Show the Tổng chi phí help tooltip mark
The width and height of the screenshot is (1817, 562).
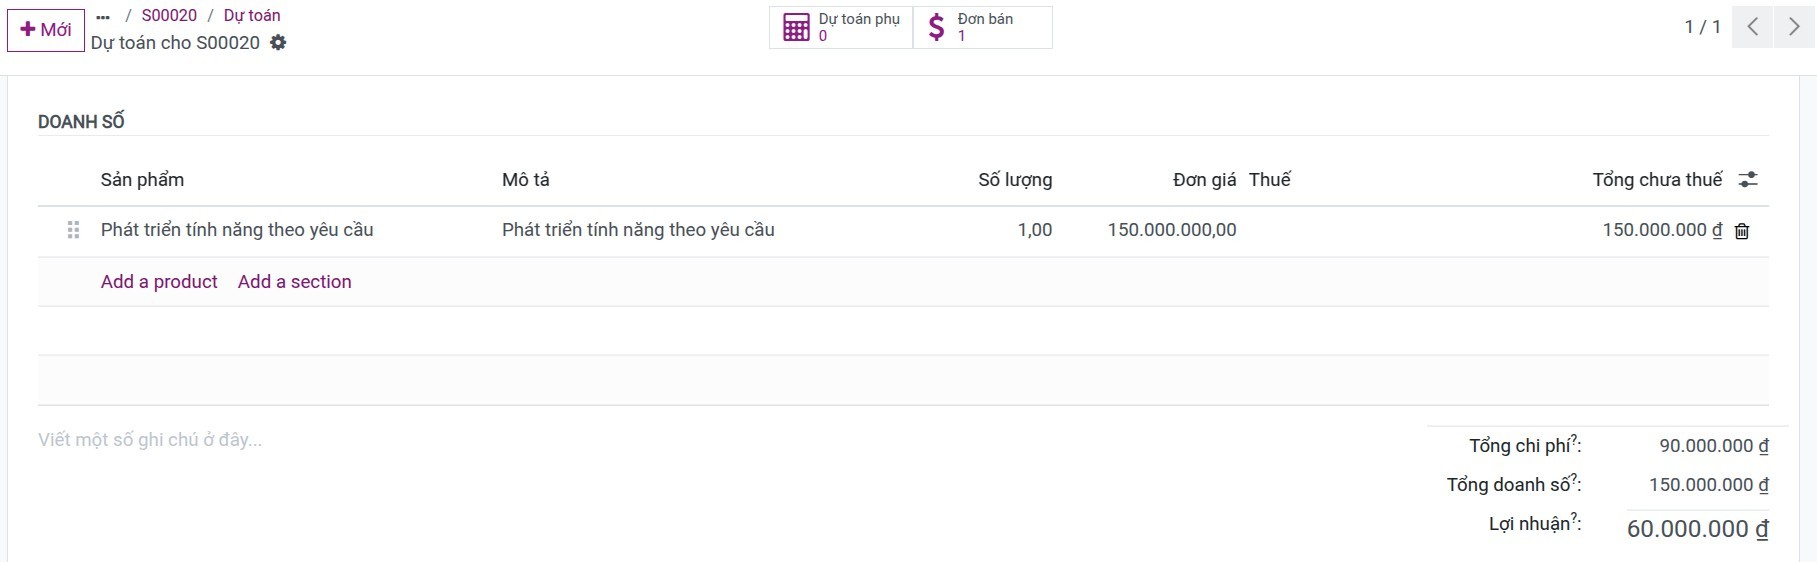1574,440
